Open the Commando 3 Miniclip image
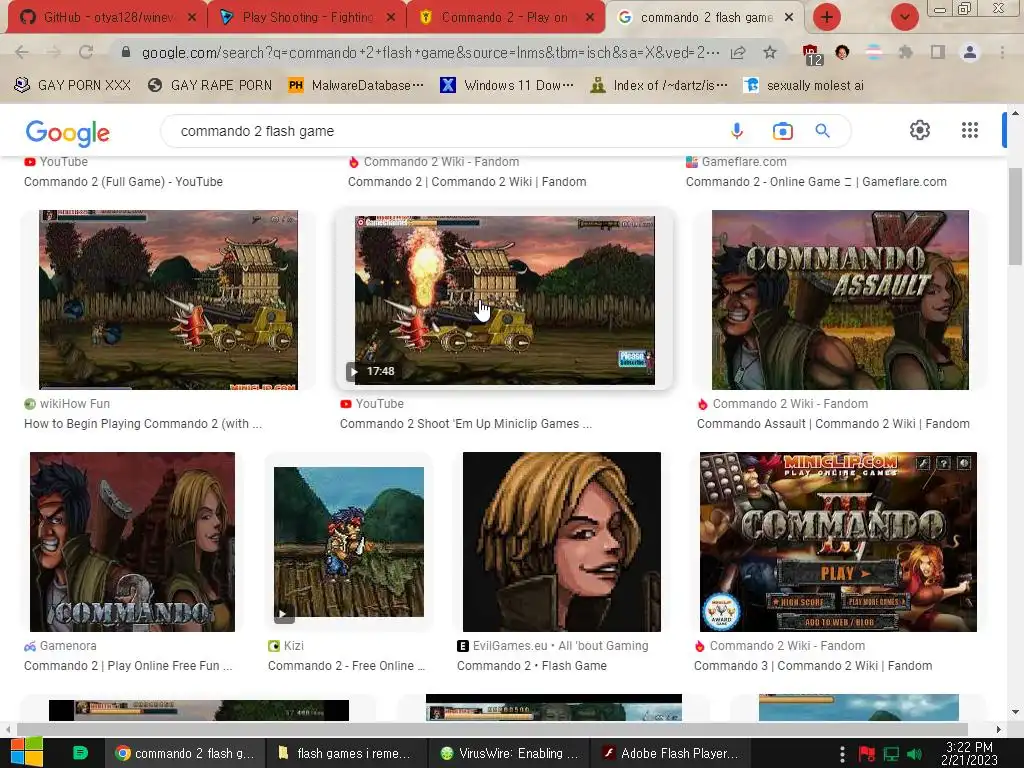The image size is (1024, 768). (x=838, y=541)
